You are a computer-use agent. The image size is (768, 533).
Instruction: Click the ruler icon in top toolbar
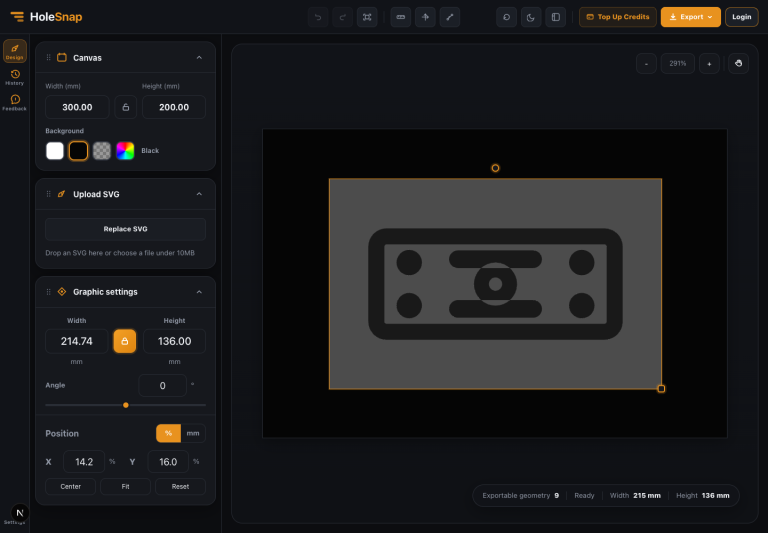(401, 17)
